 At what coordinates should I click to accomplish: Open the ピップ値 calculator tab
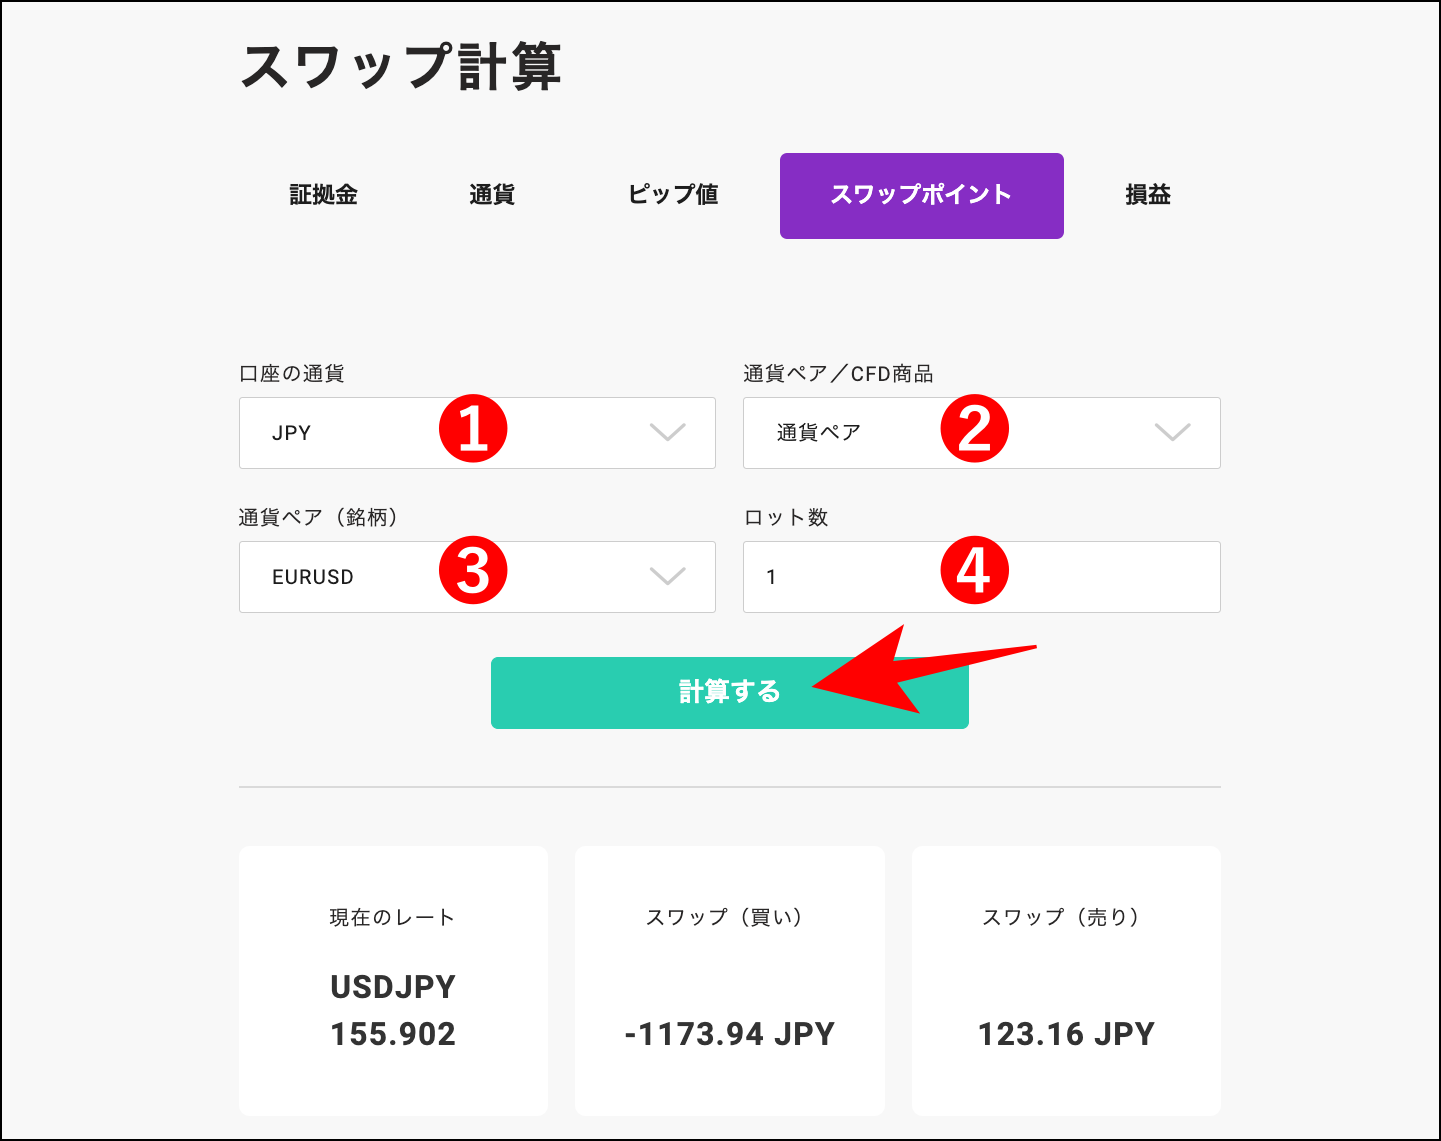[x=672, y=195]
